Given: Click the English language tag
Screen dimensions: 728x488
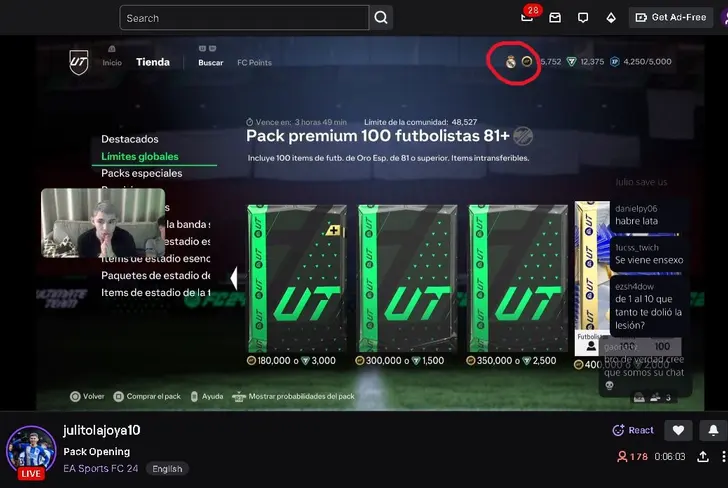Looking at the screenshot, I should click(x=167, y=468).
